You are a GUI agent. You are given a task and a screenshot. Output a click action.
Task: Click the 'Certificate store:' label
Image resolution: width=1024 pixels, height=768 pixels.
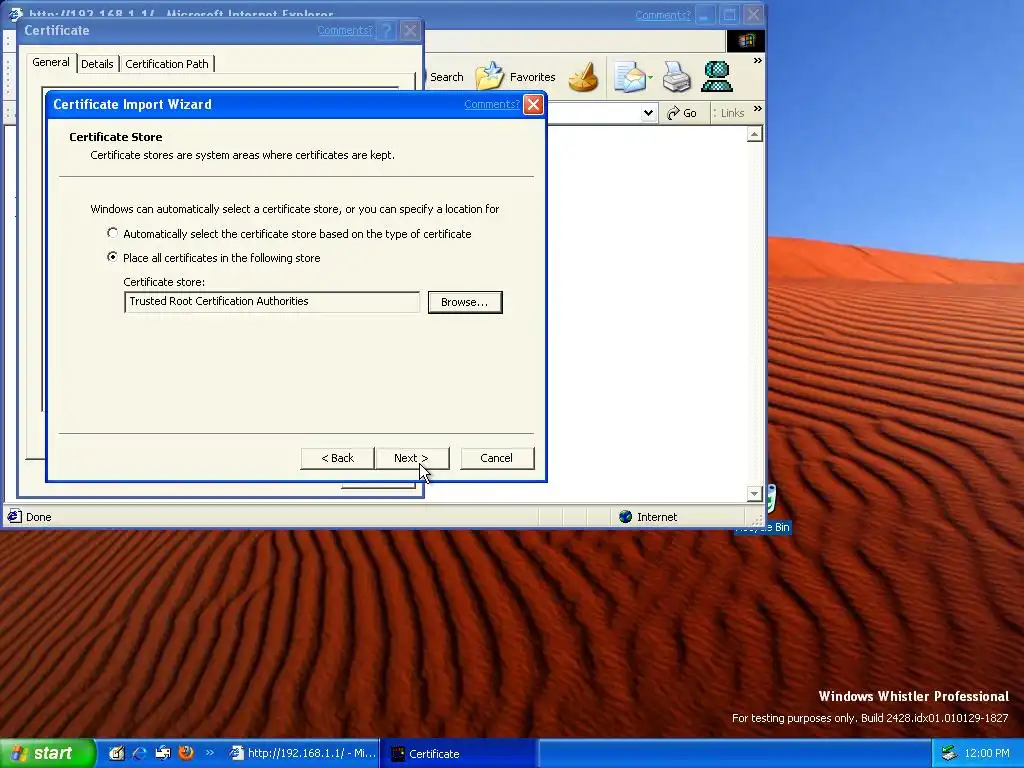coord(164,282)
